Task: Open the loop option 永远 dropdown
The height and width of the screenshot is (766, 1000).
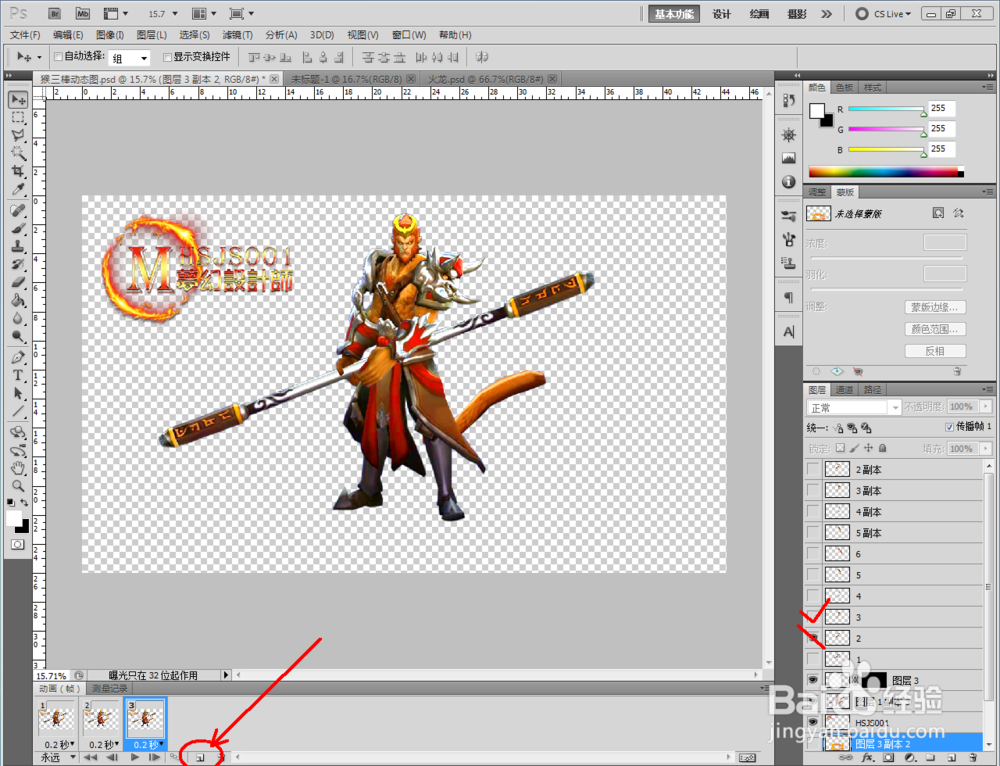Action: 57,757
